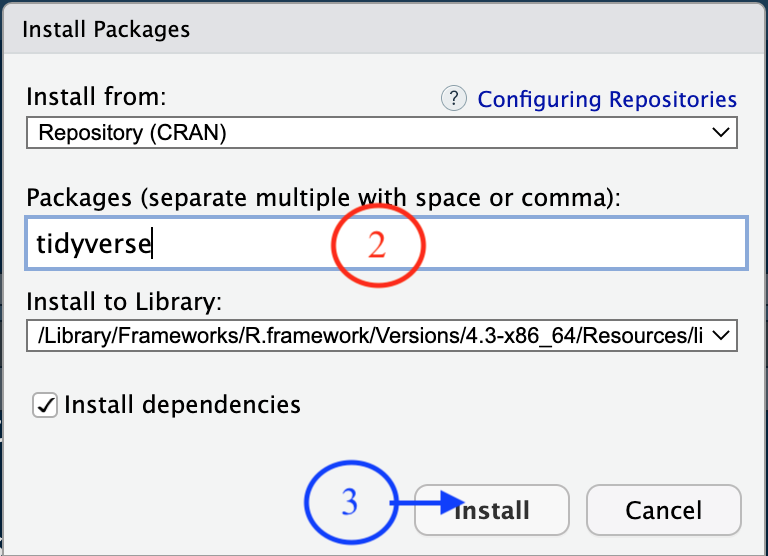This screenshot has height=556, width=768.
Task: Click the blue arrow pointing to Install
Action: 428,504
